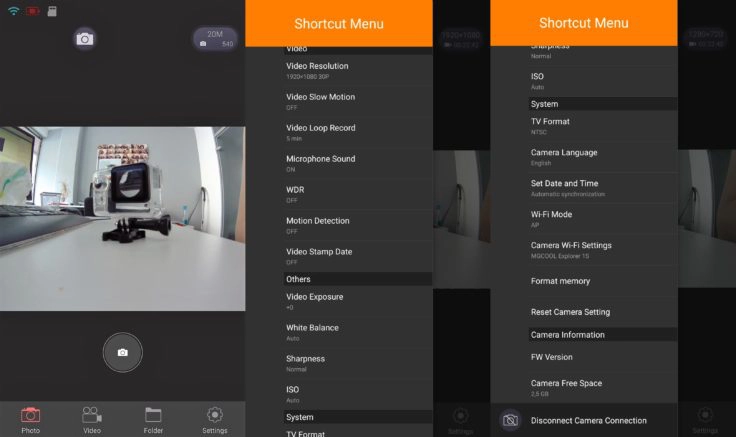Open Sharpness setting below White Balance
The height and width of the screenshot is (437, 736).
[x=358, y=363]
